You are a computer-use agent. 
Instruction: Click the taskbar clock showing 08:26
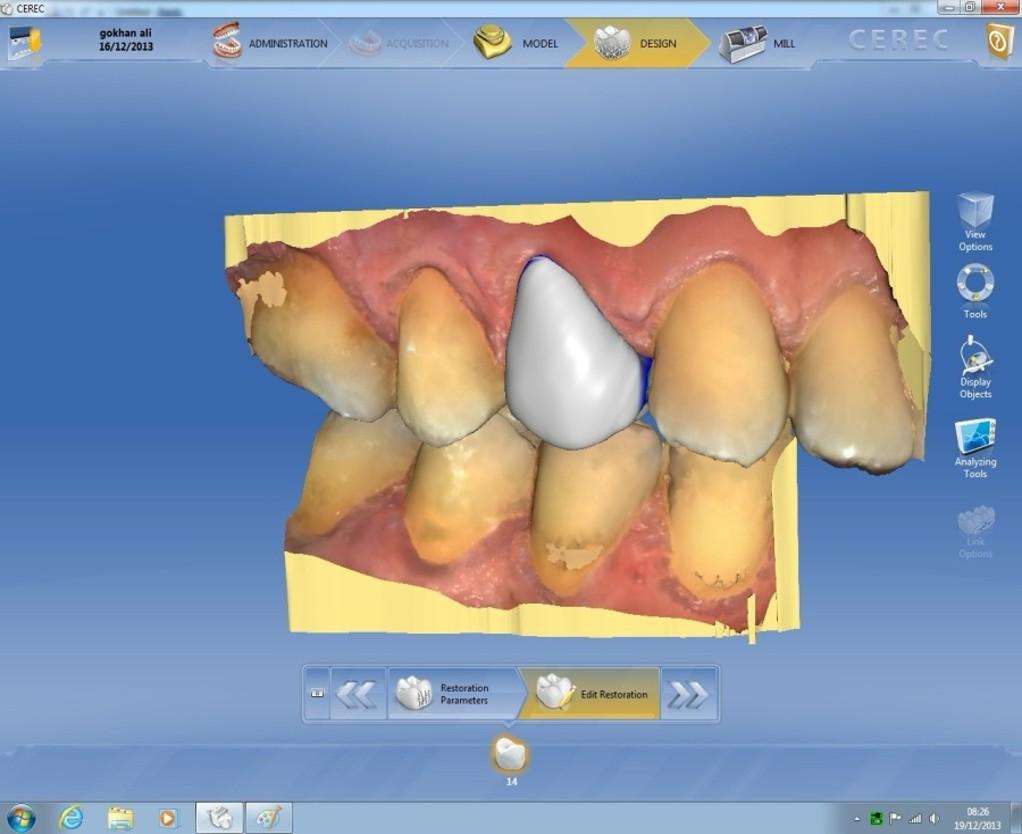[978, 818]
